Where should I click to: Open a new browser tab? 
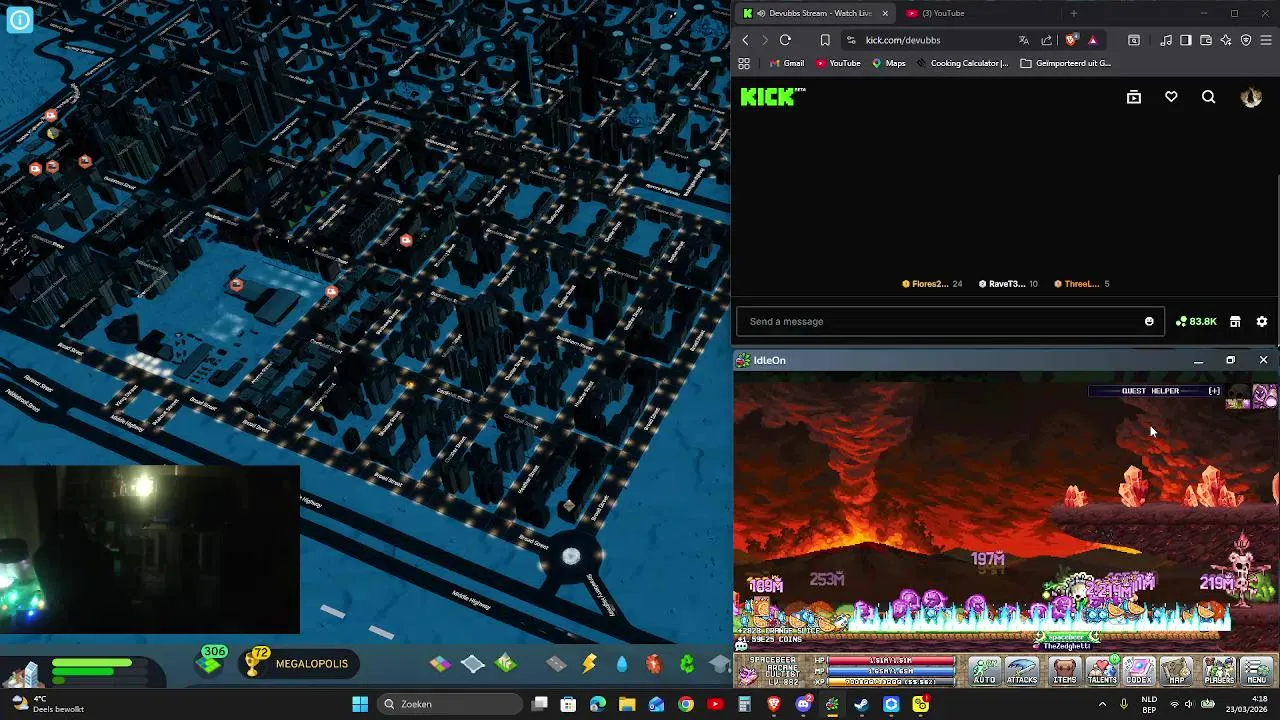pos(1073,13)
